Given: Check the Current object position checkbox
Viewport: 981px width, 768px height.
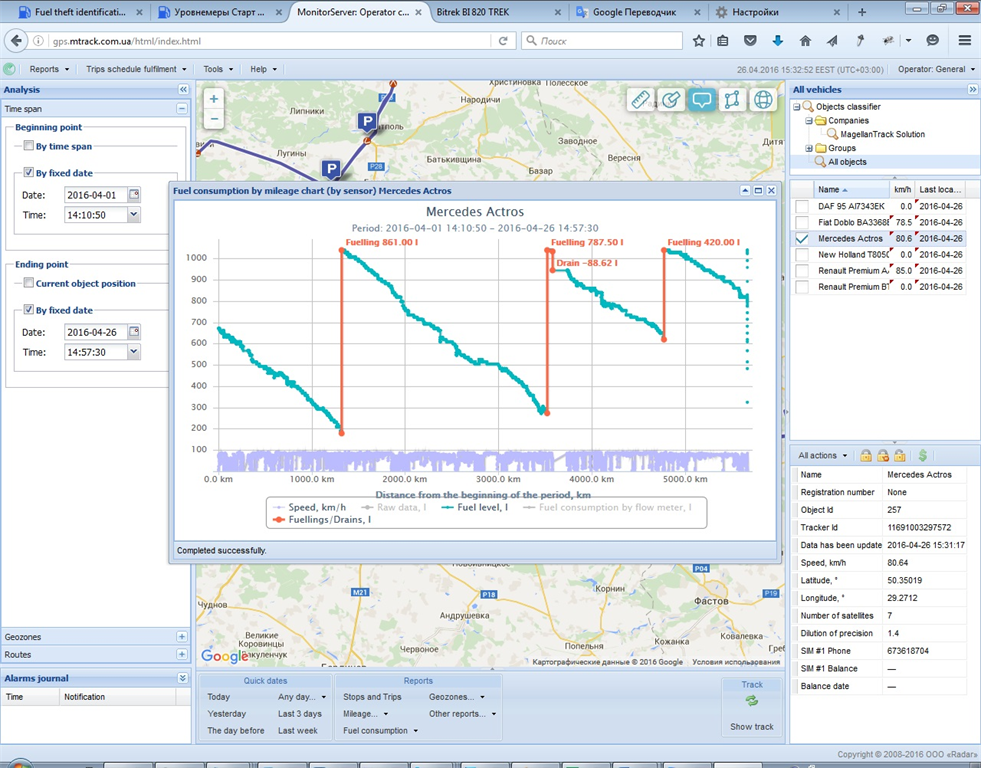Looking at the screenshot, I should click(x=29, y=283).
